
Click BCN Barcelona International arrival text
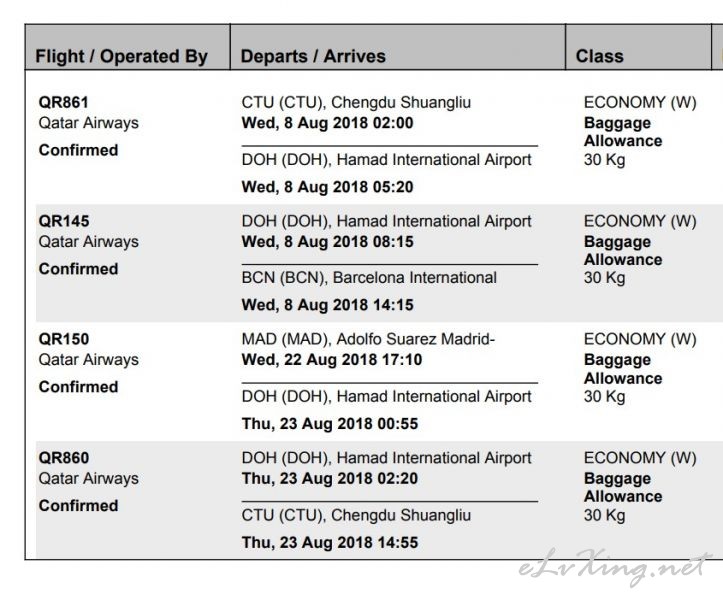point(369,278)
